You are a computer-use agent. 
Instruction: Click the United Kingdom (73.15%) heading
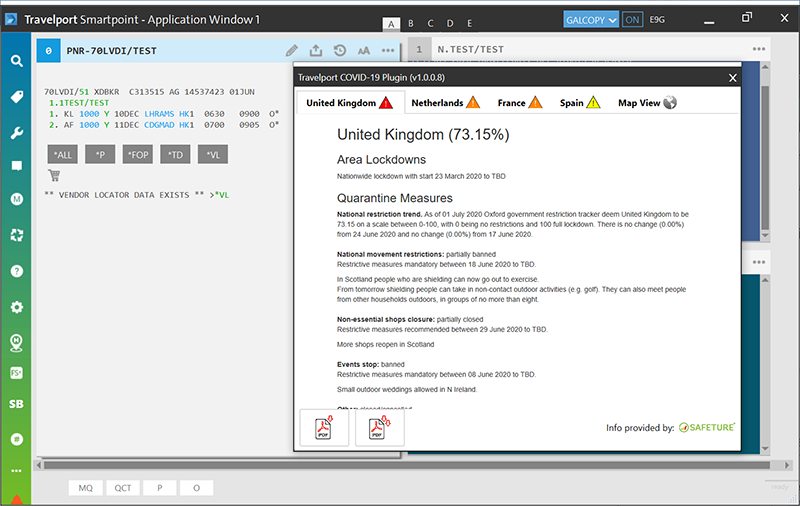click(423, 135)
